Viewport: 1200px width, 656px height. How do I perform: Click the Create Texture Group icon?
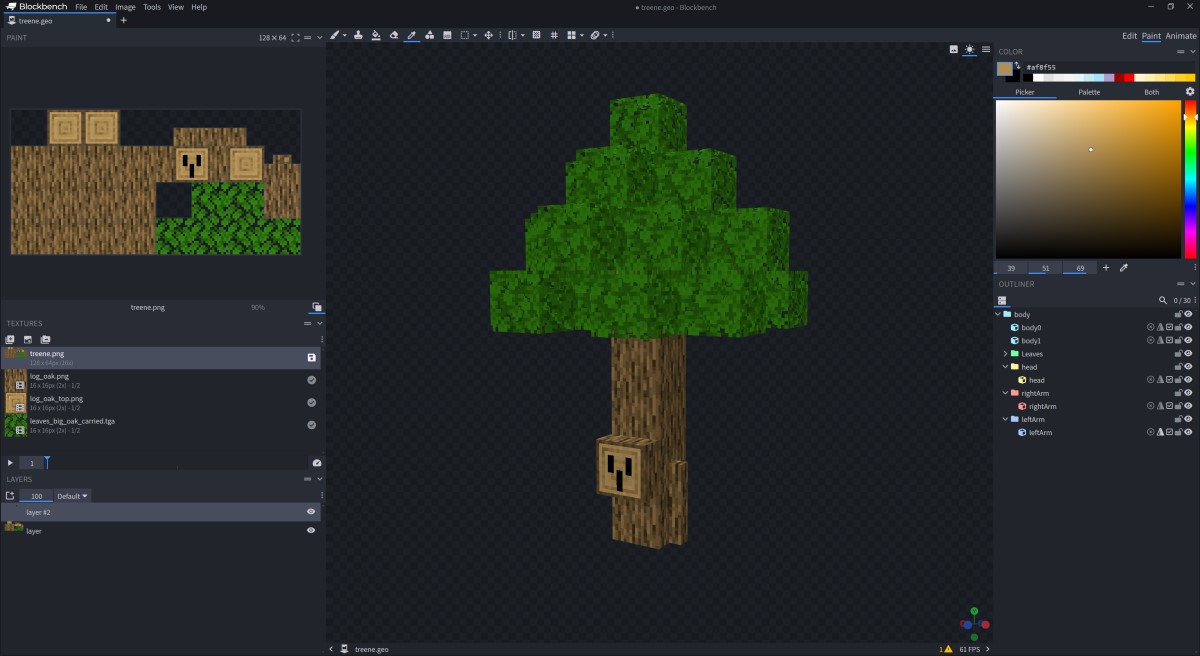[x=45, y=340]
